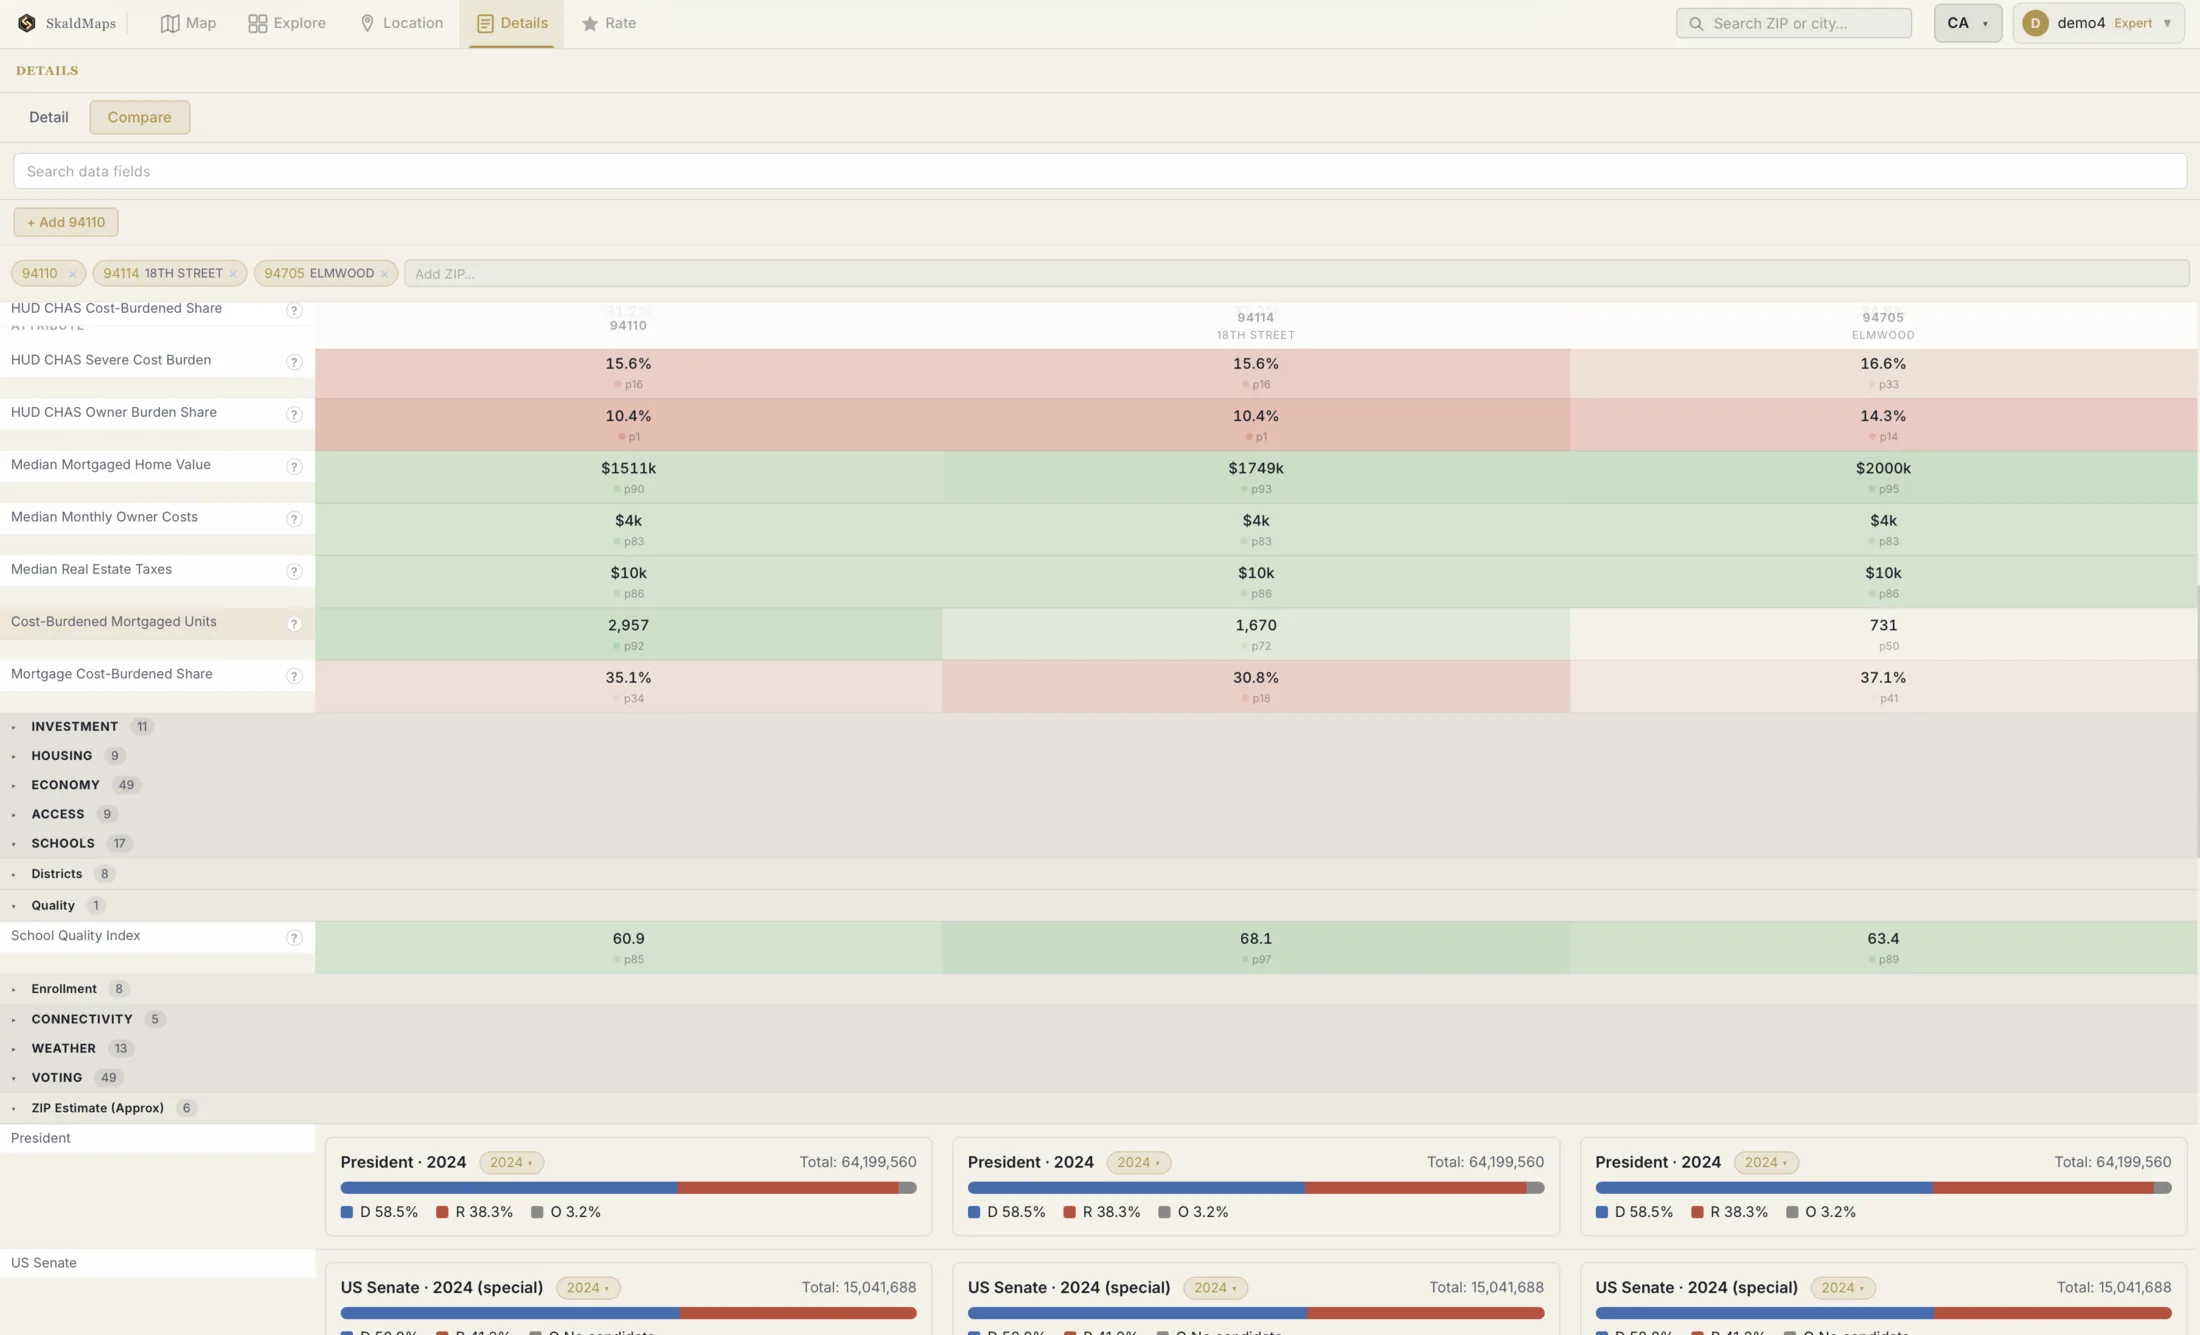Viewport: 2200px width, 1335px height.
Task: Switch to the Explore tab
Action: (x=287, y=23)
